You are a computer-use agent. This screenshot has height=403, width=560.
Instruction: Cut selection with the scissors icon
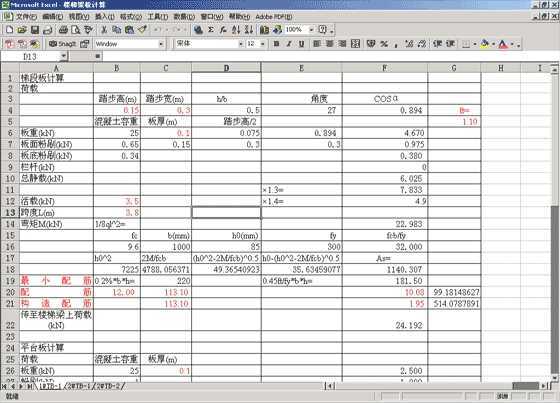tap(104, 30)
